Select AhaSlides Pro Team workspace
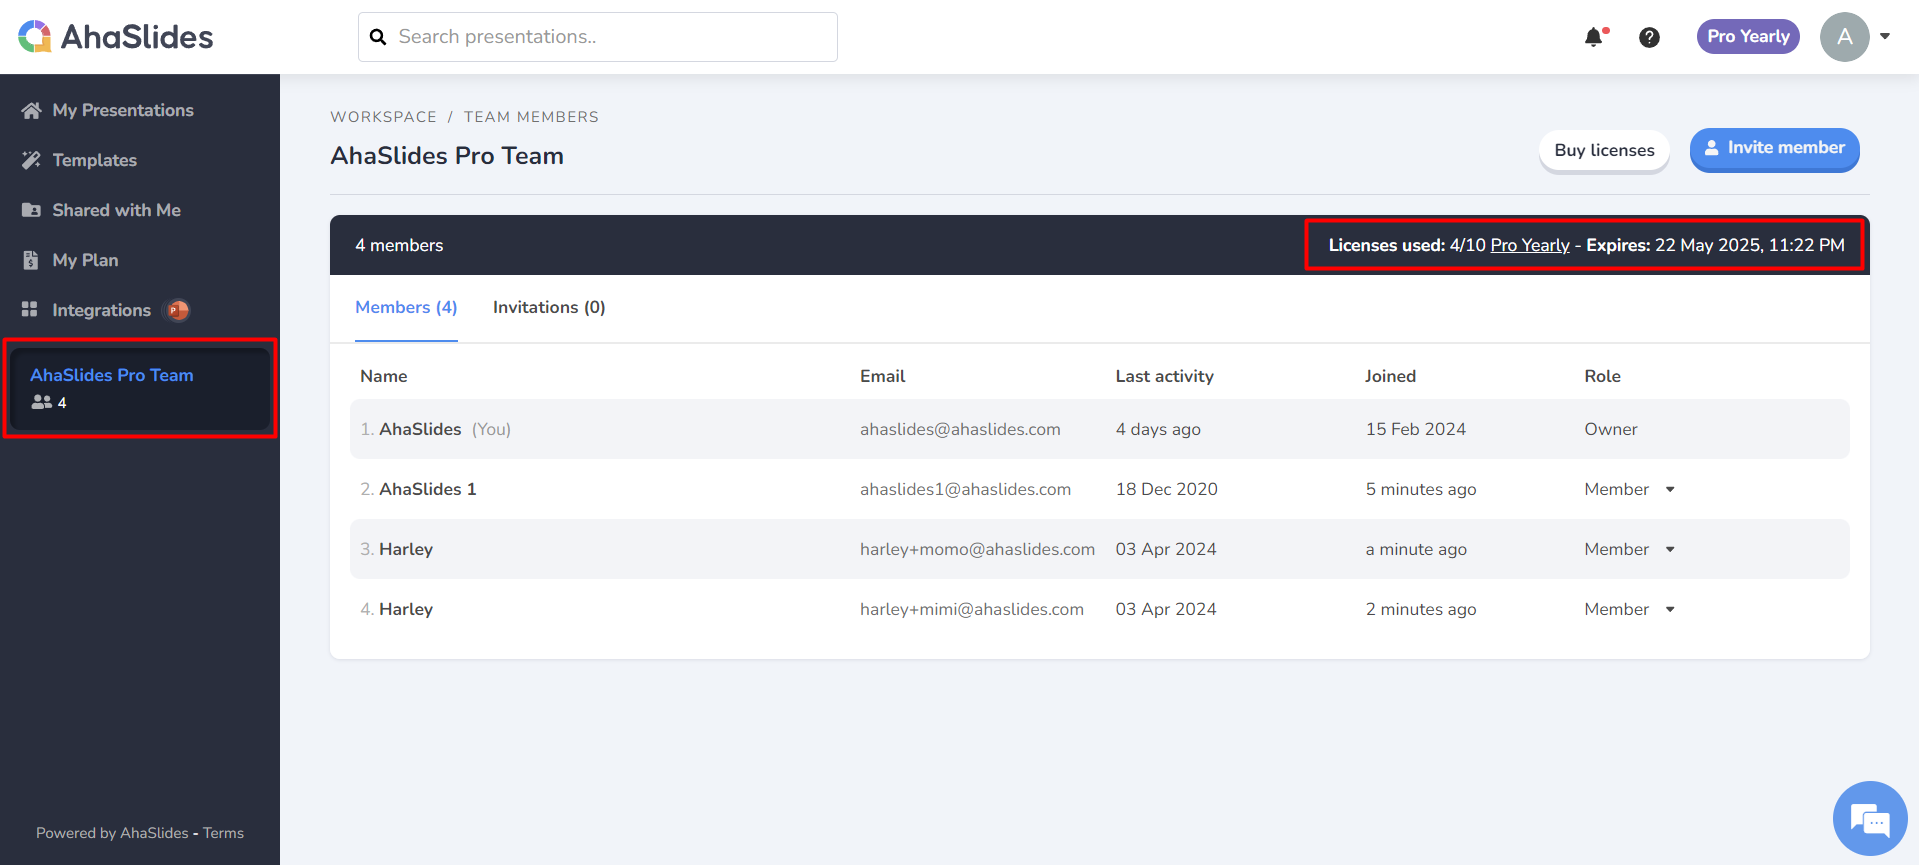1919x865 pixels. (x=140, y=388)
